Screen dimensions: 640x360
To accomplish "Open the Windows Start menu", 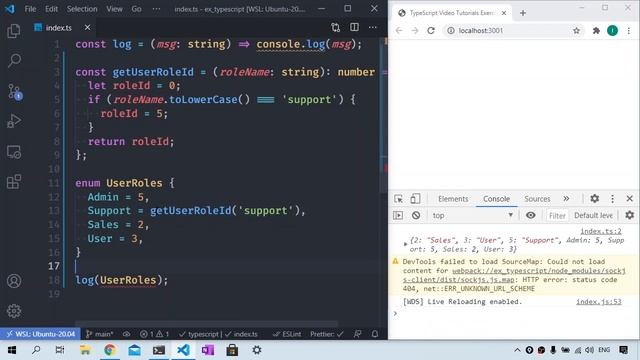I will click(x=12, y=350).
